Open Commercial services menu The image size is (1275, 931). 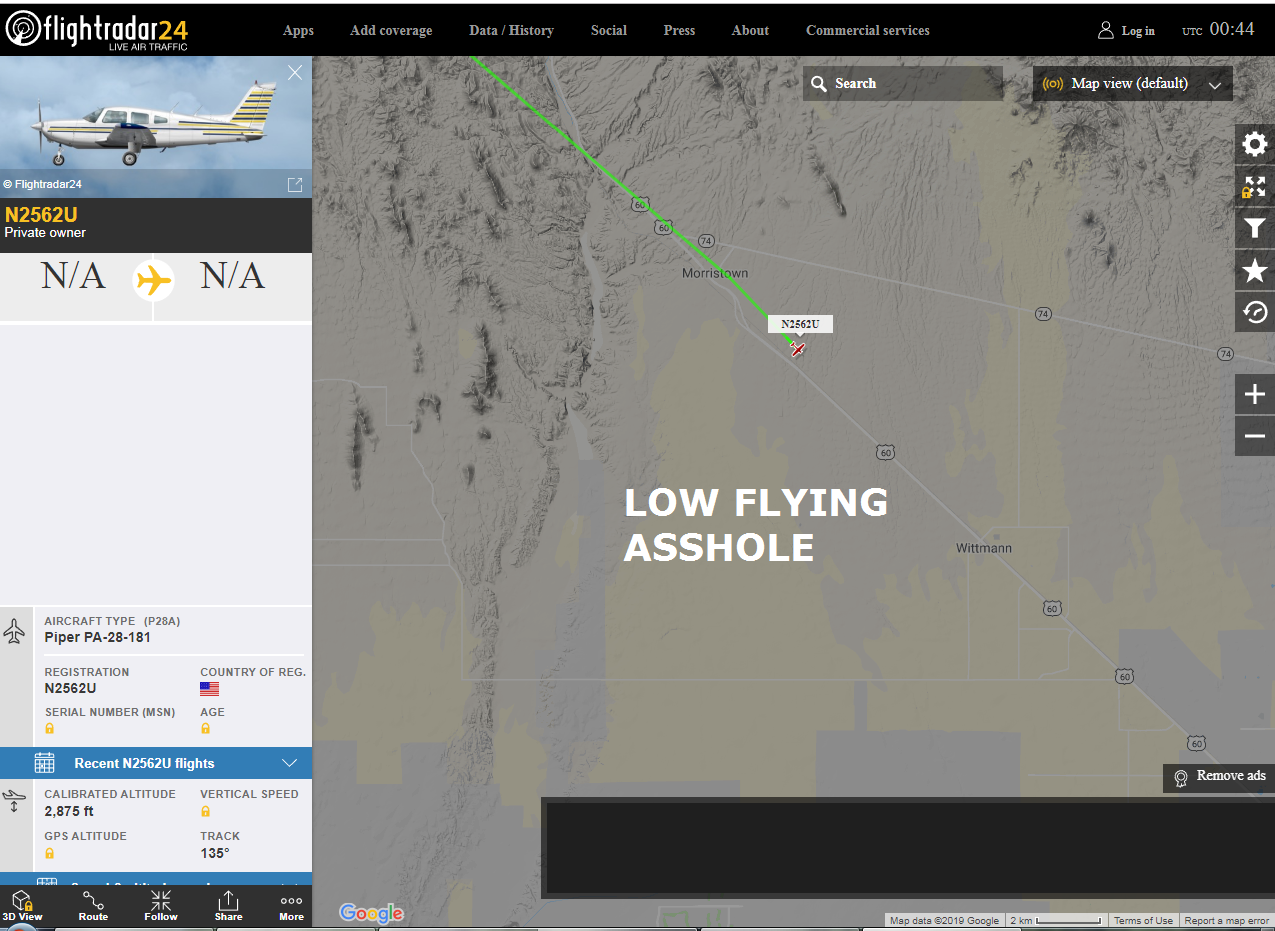867,30
